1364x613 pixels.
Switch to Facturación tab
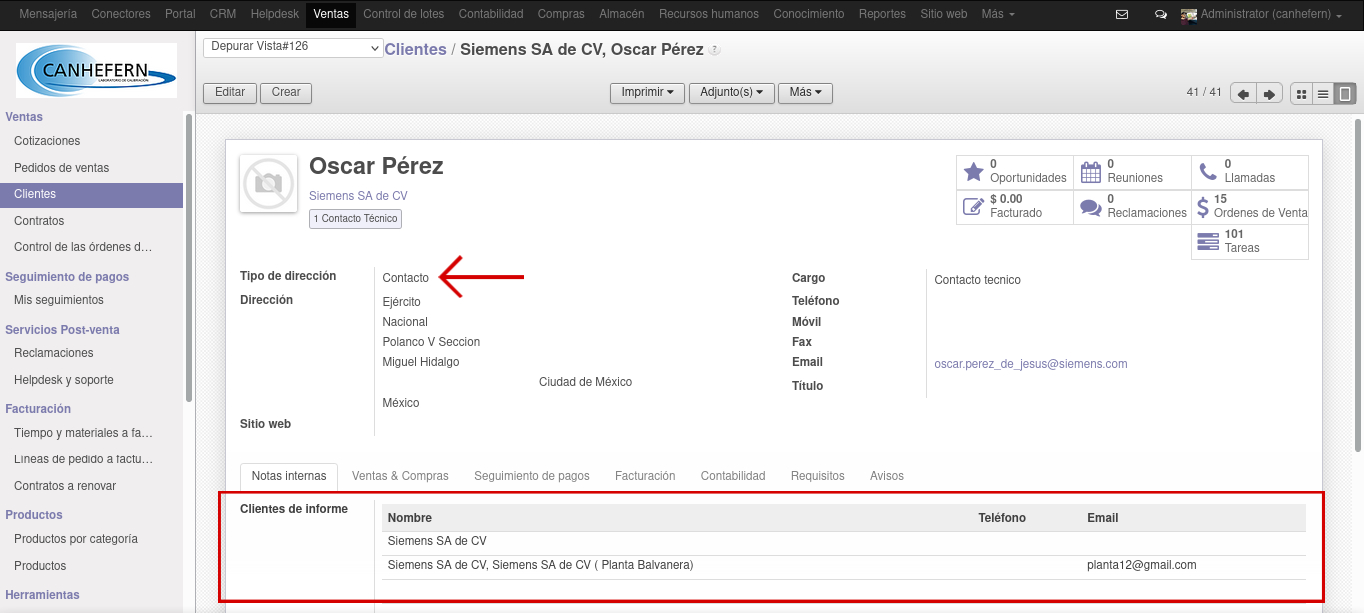(x=645, y=476)
